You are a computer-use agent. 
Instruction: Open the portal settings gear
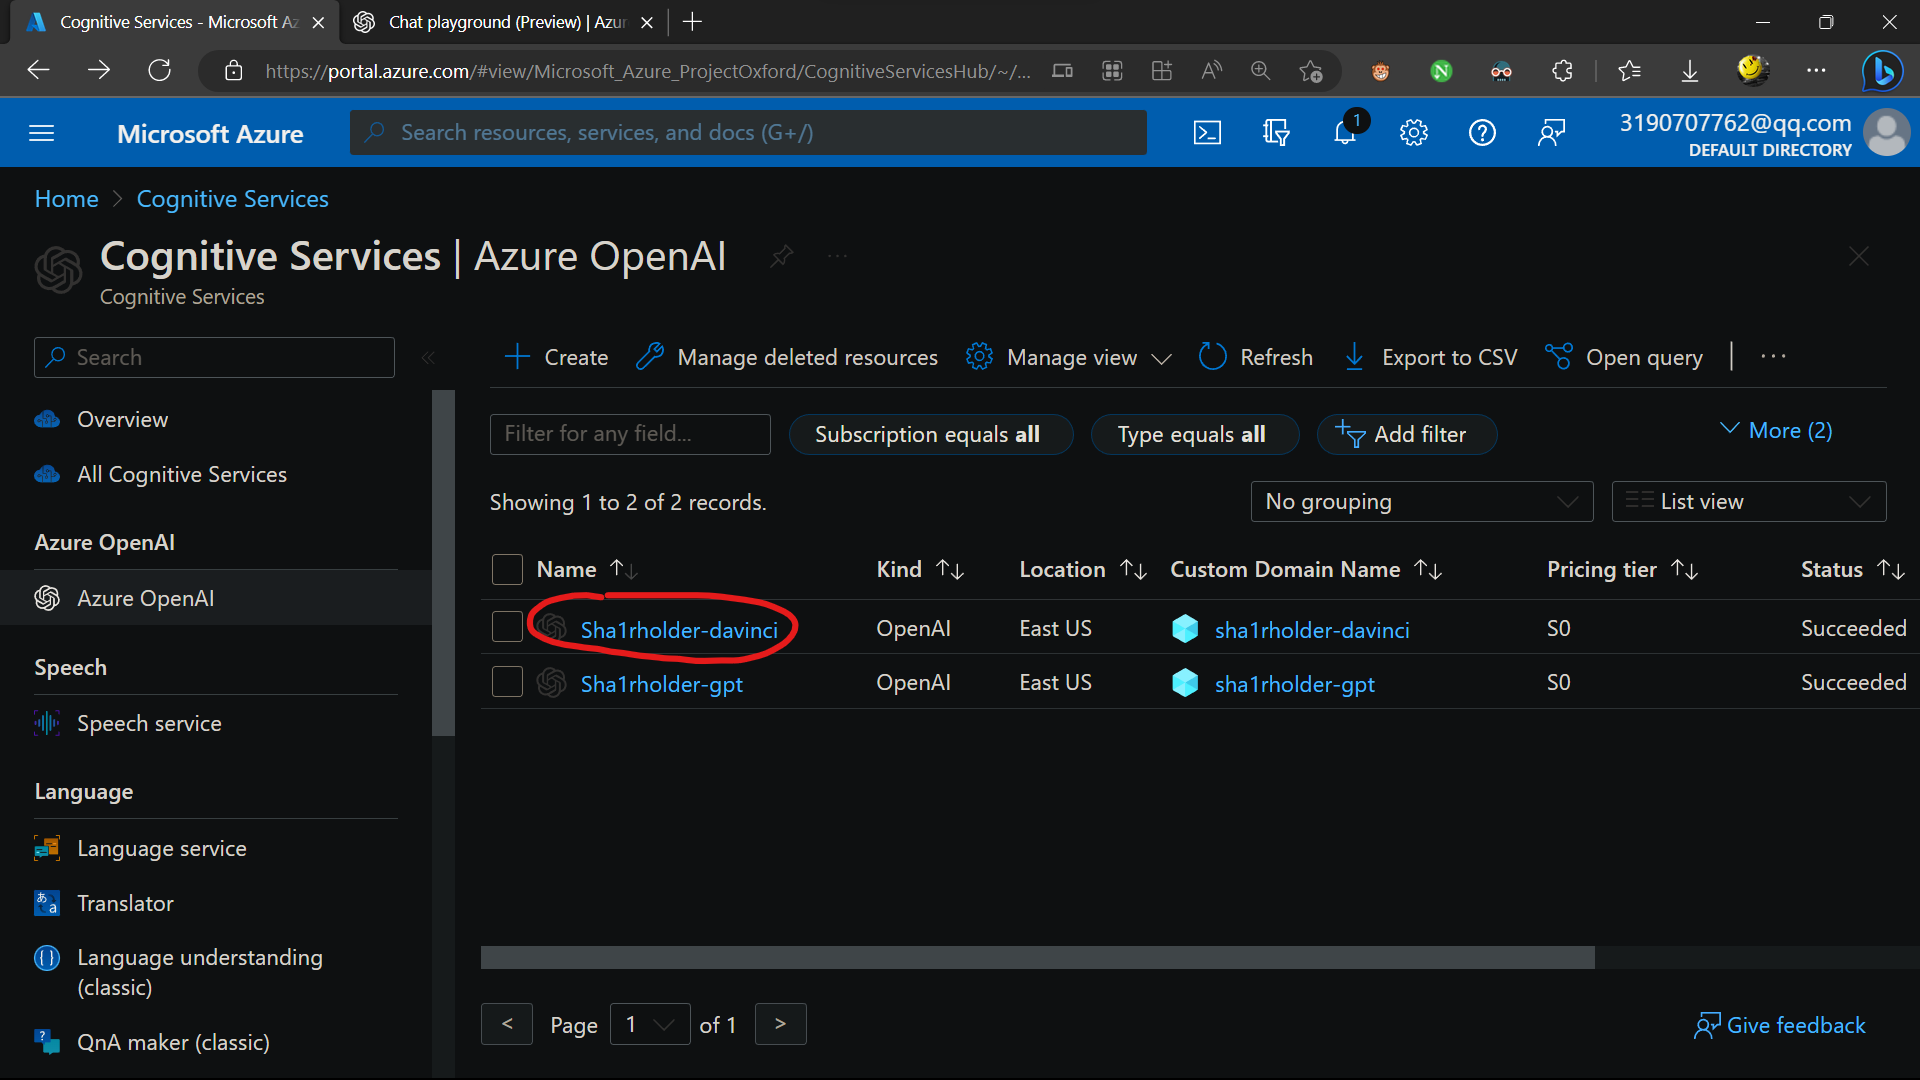point(1413,132)
